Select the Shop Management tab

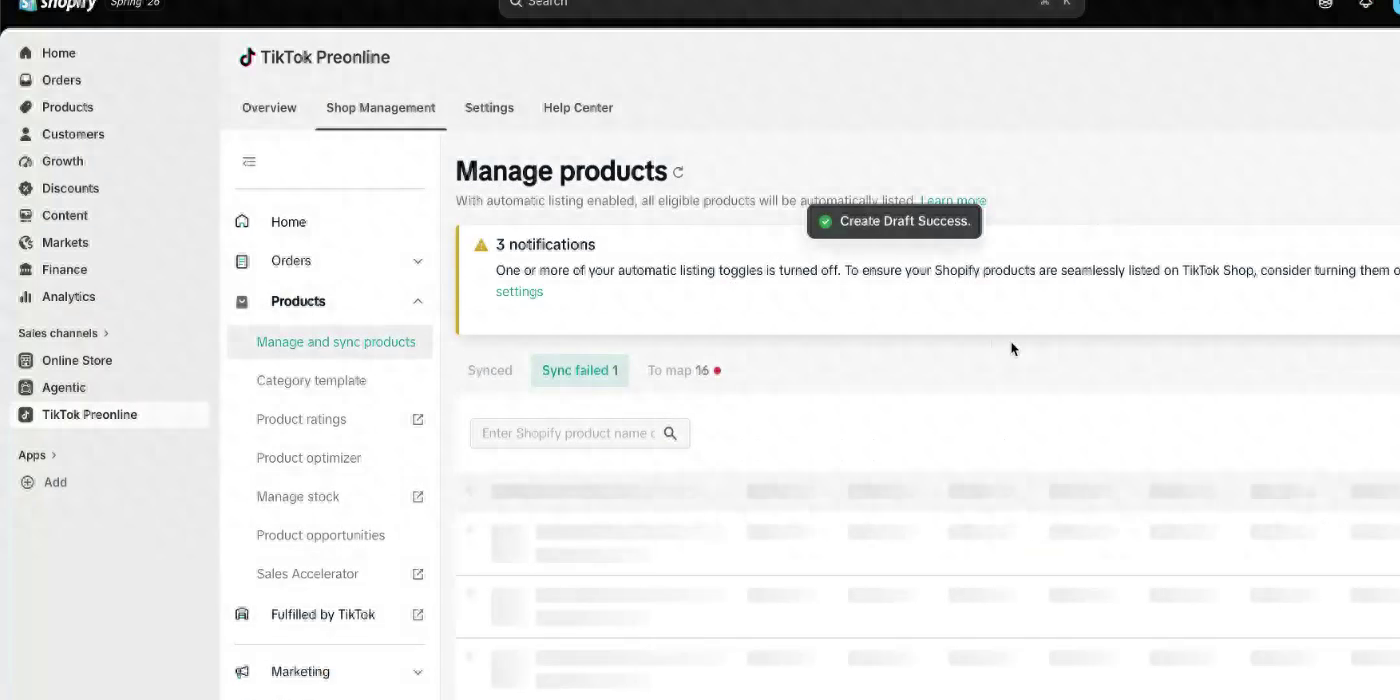pos(380,108)
